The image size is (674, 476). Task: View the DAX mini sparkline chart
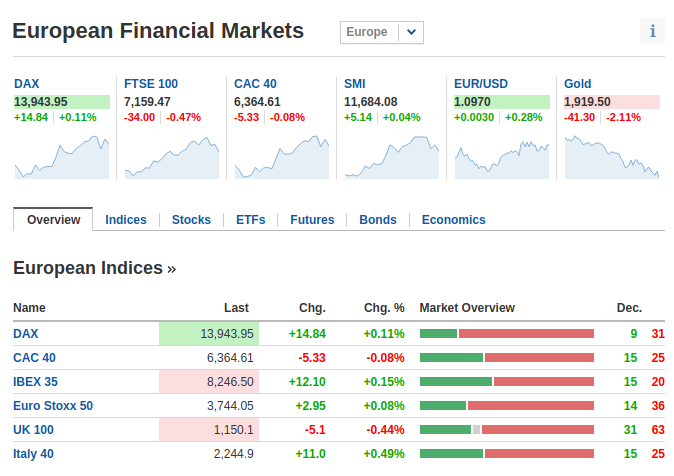pyautogui.click(x=62, y=157)
